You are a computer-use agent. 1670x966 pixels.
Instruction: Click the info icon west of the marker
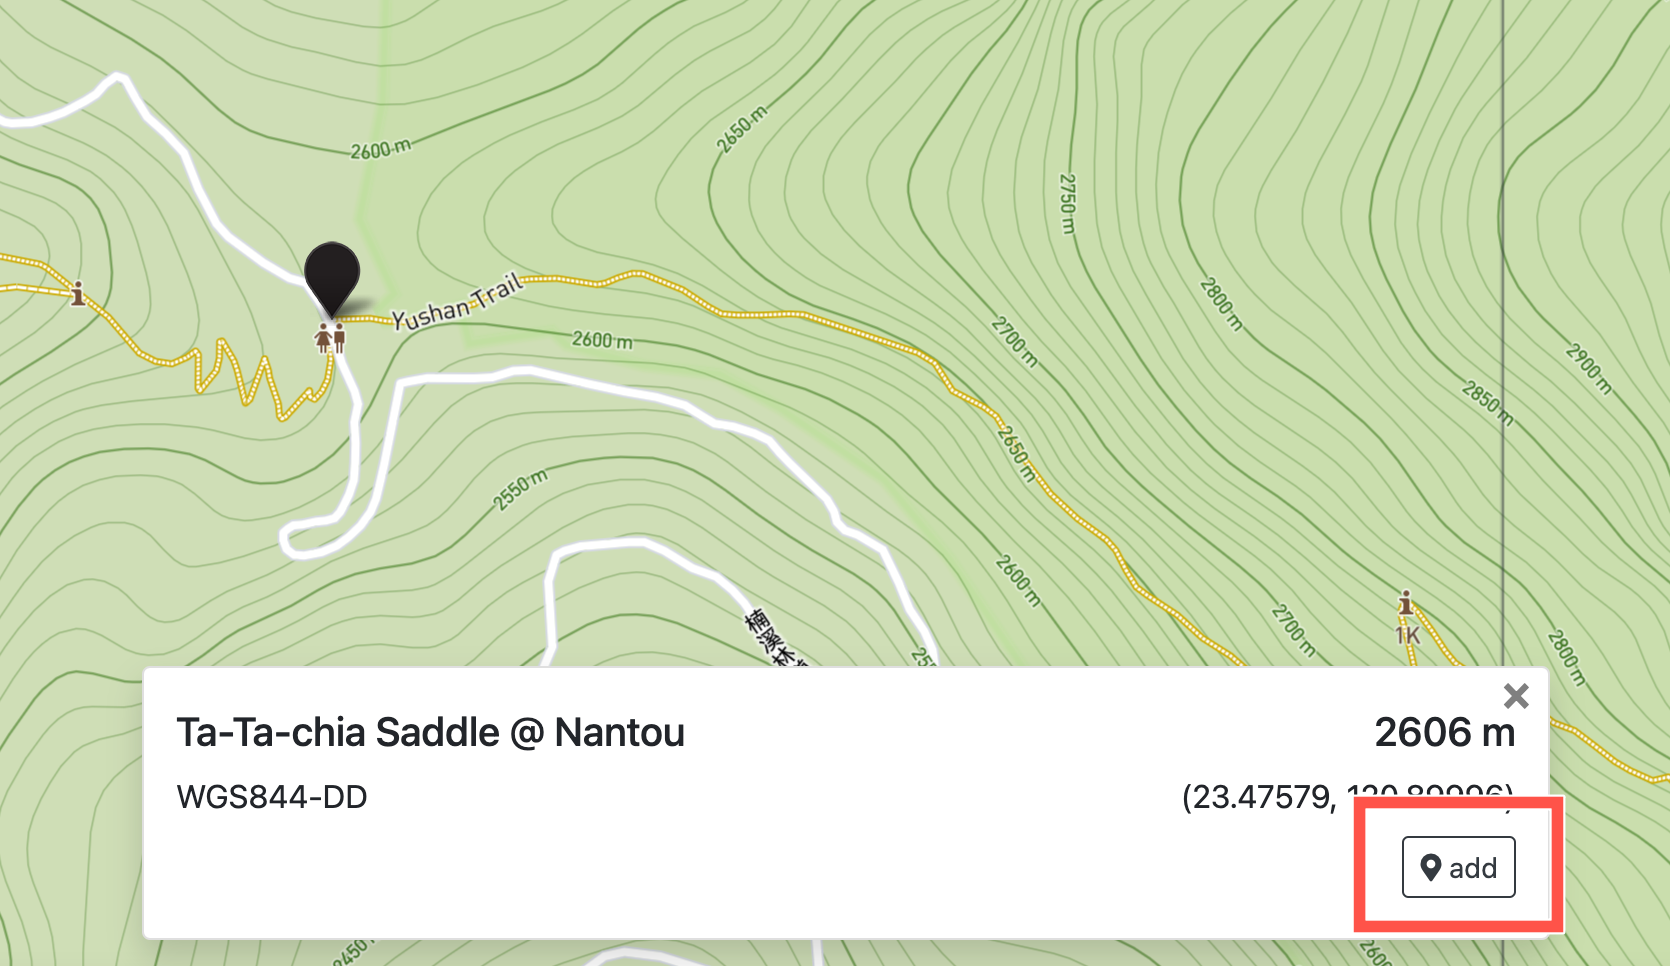[x=78, y=294]
